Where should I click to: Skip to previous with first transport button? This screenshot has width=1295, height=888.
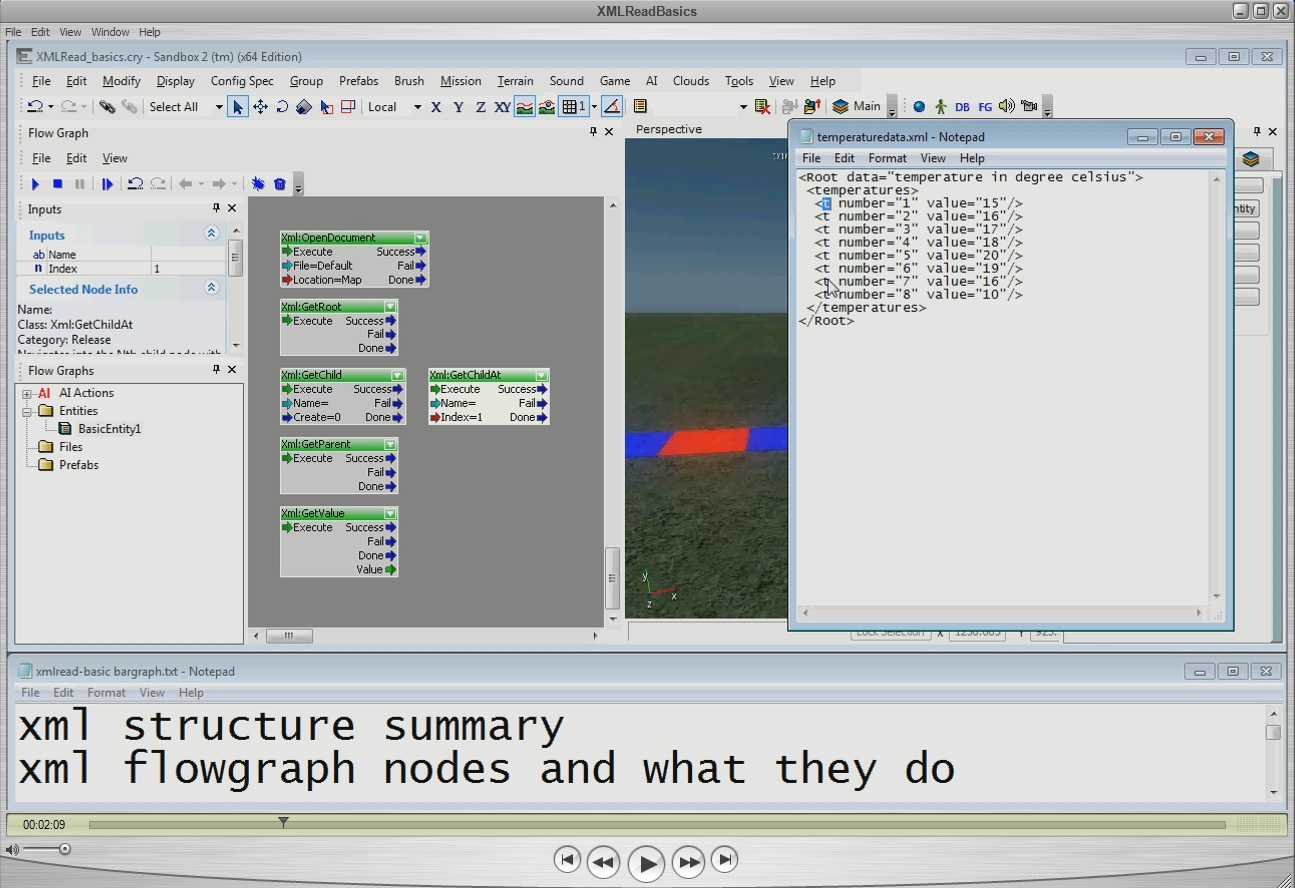(x=567, y=859)
